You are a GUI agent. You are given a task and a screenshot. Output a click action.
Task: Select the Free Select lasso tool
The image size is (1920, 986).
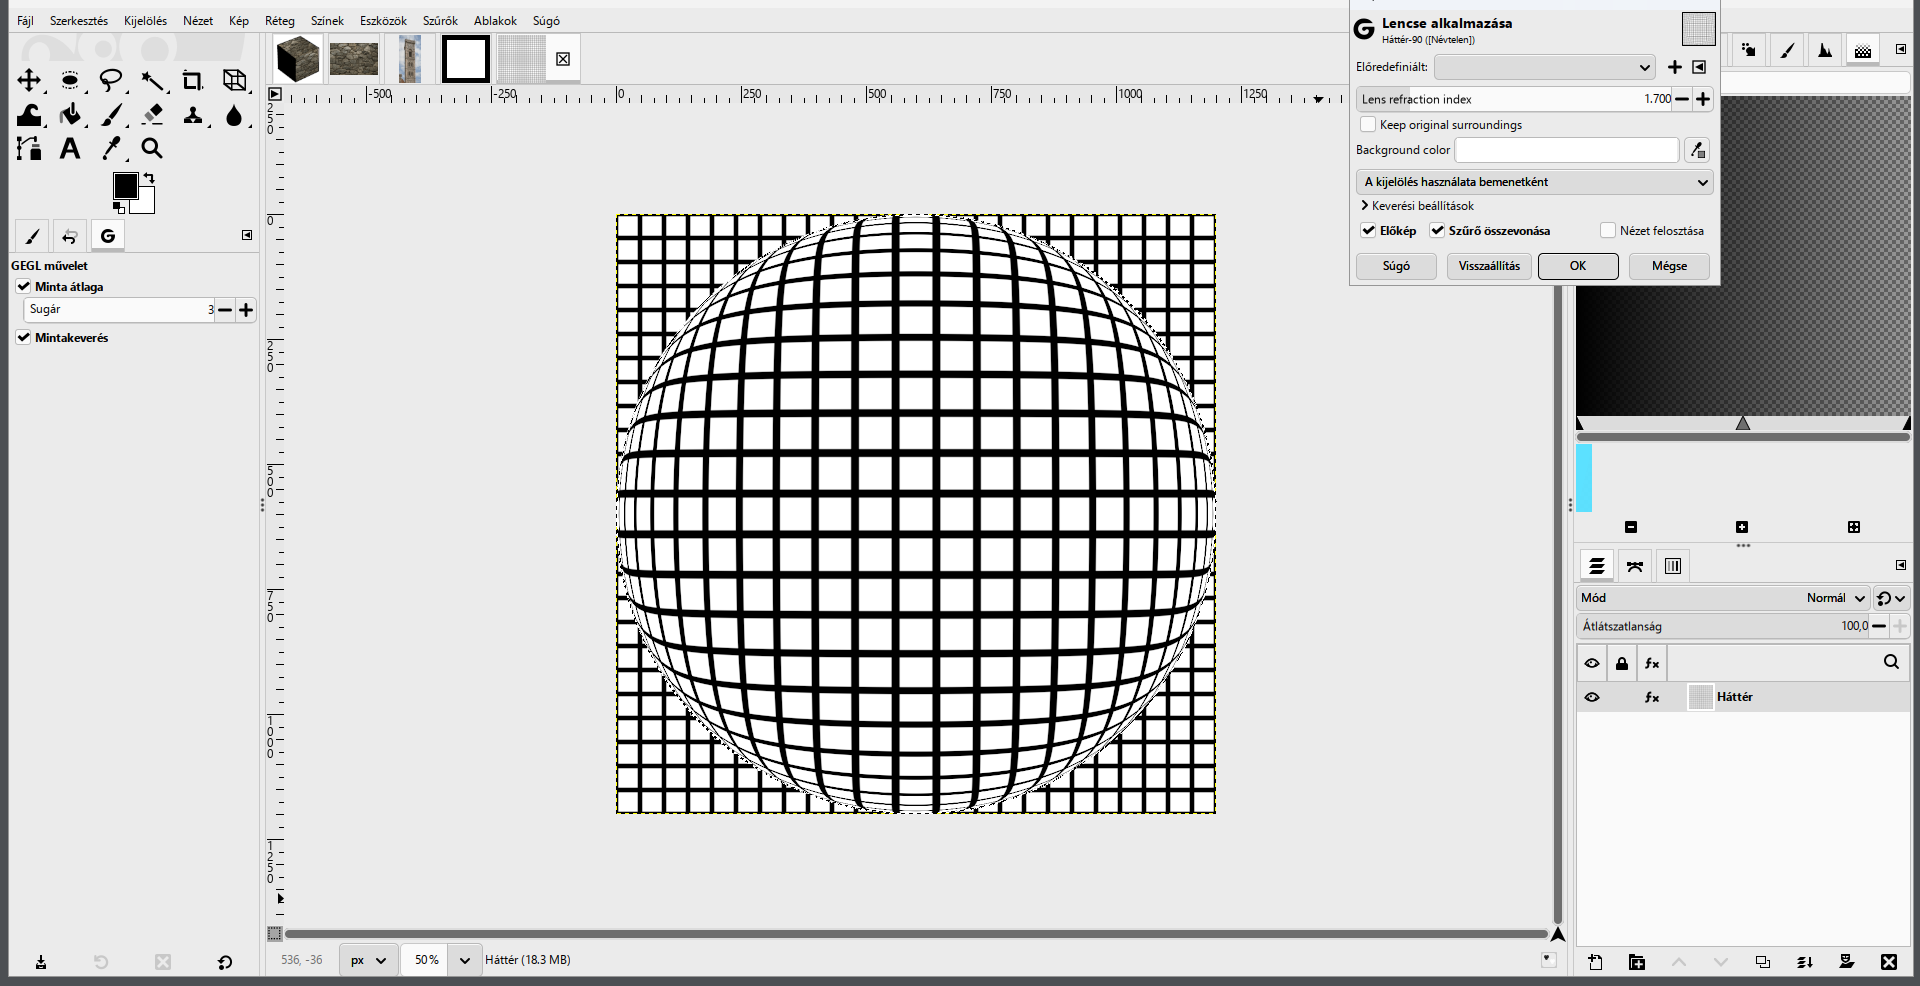pyautogui.click(x=111, y=81)
